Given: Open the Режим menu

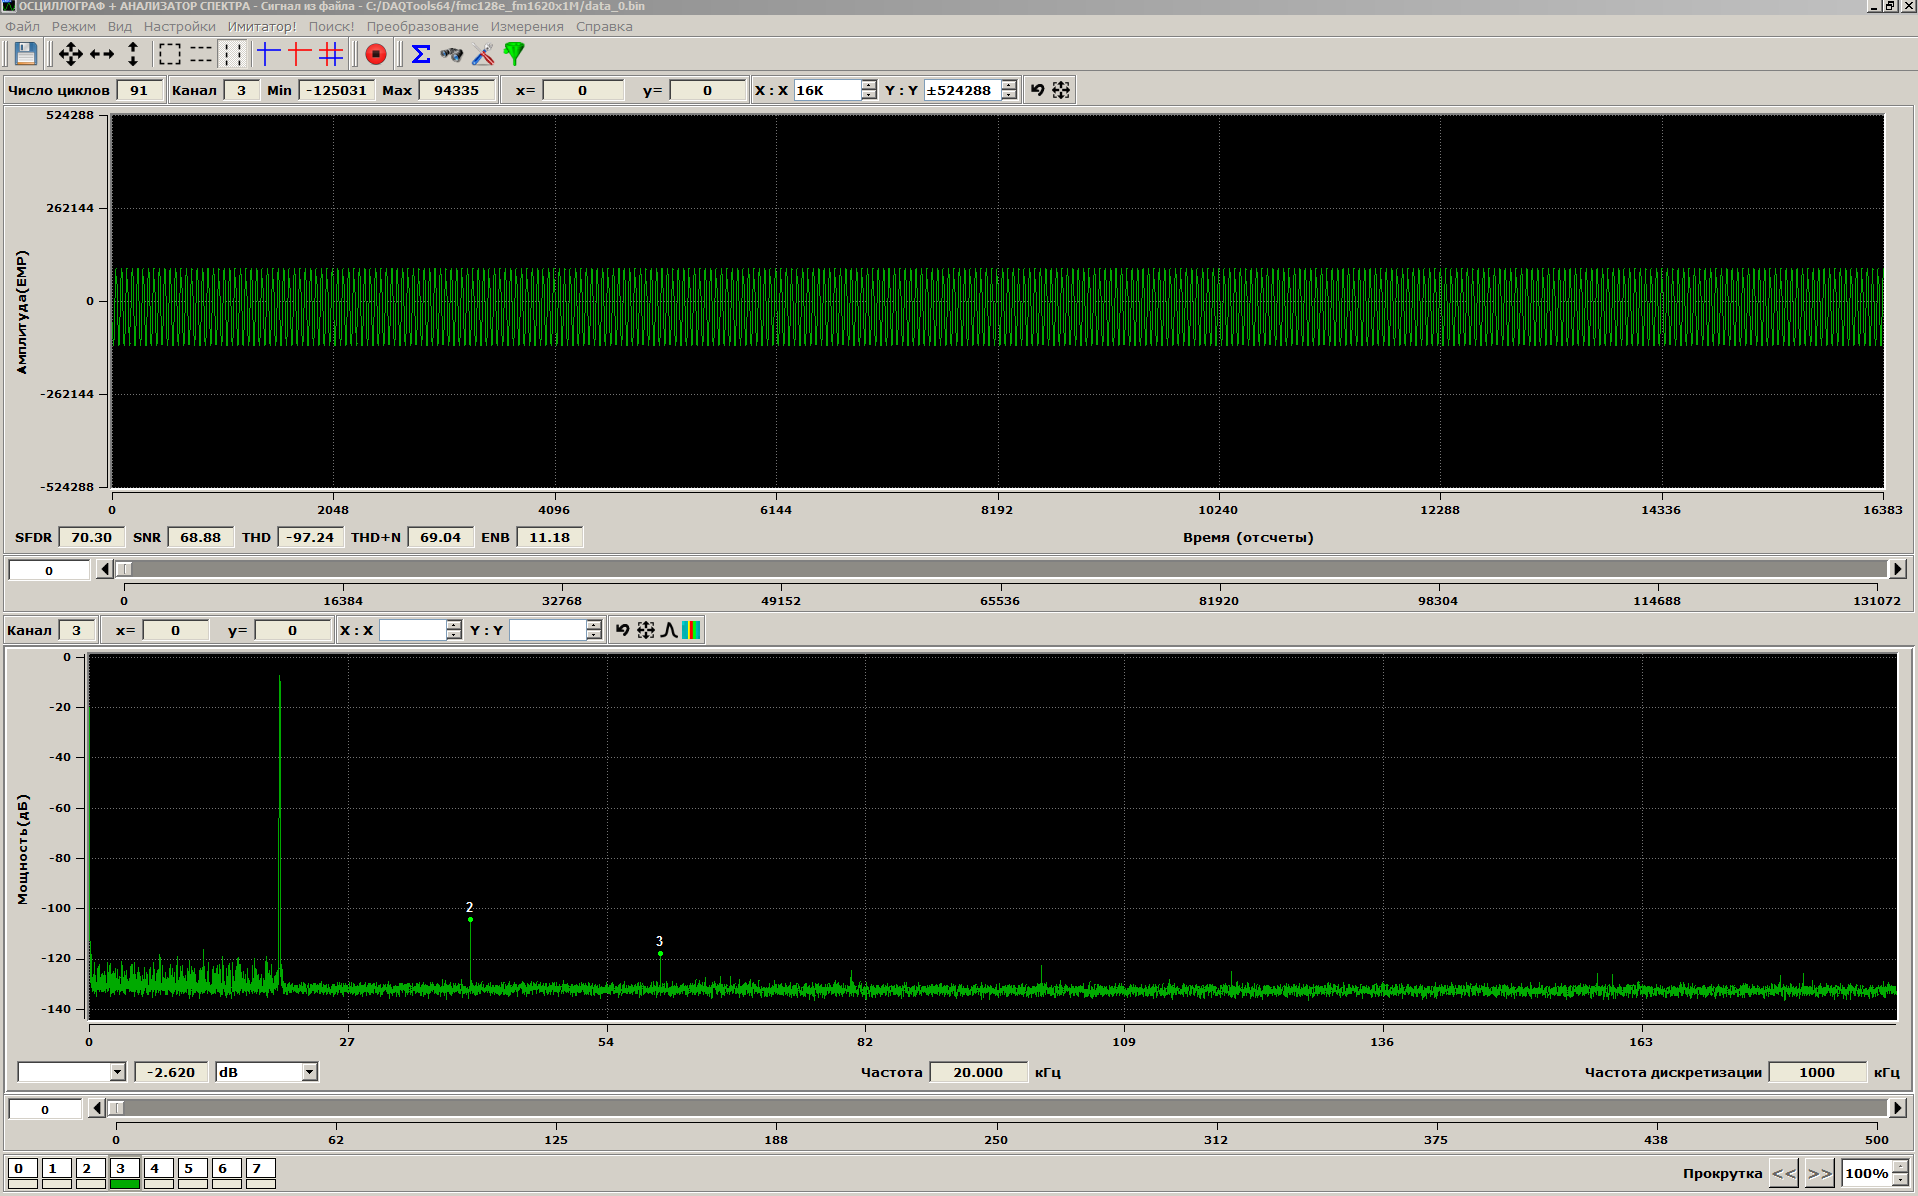Looking at the screenshot, I should point(74,27).
